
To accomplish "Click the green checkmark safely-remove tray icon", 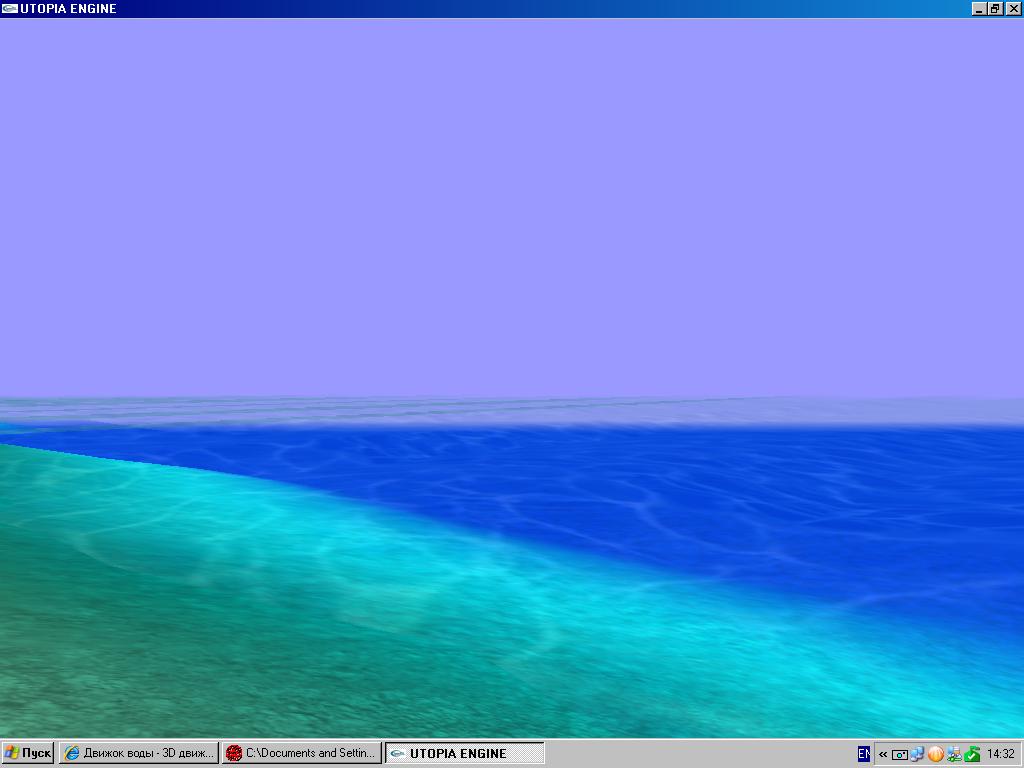I will pyautogui.click(x=972, y=754).
